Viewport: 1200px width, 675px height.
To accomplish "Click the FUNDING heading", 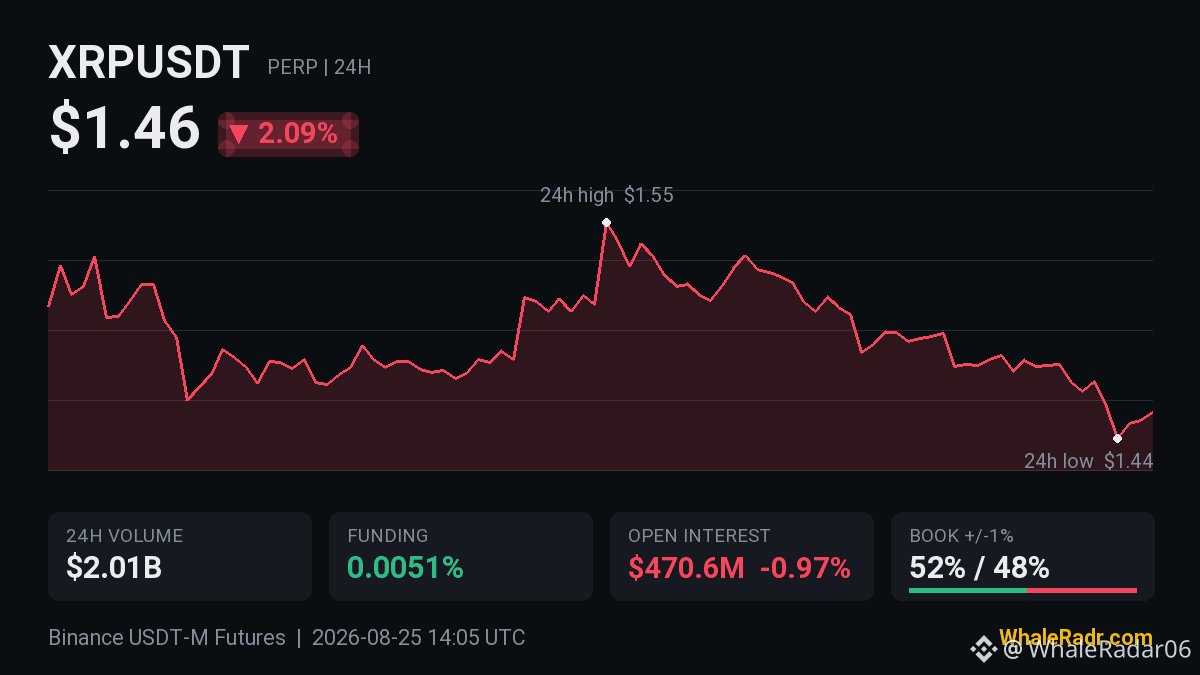I will tap(388, 536).
